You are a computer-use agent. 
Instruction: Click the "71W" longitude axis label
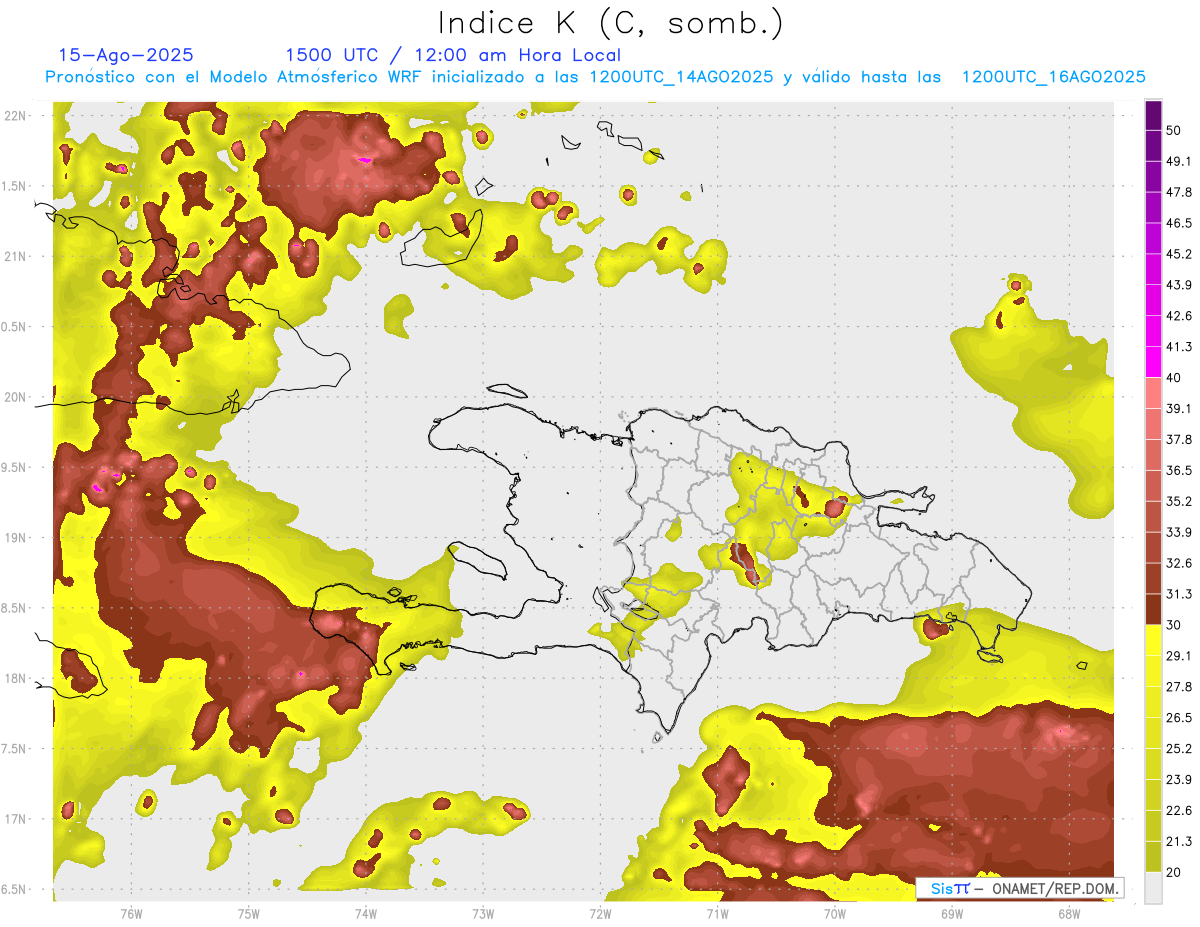click(x=717, y=913)
